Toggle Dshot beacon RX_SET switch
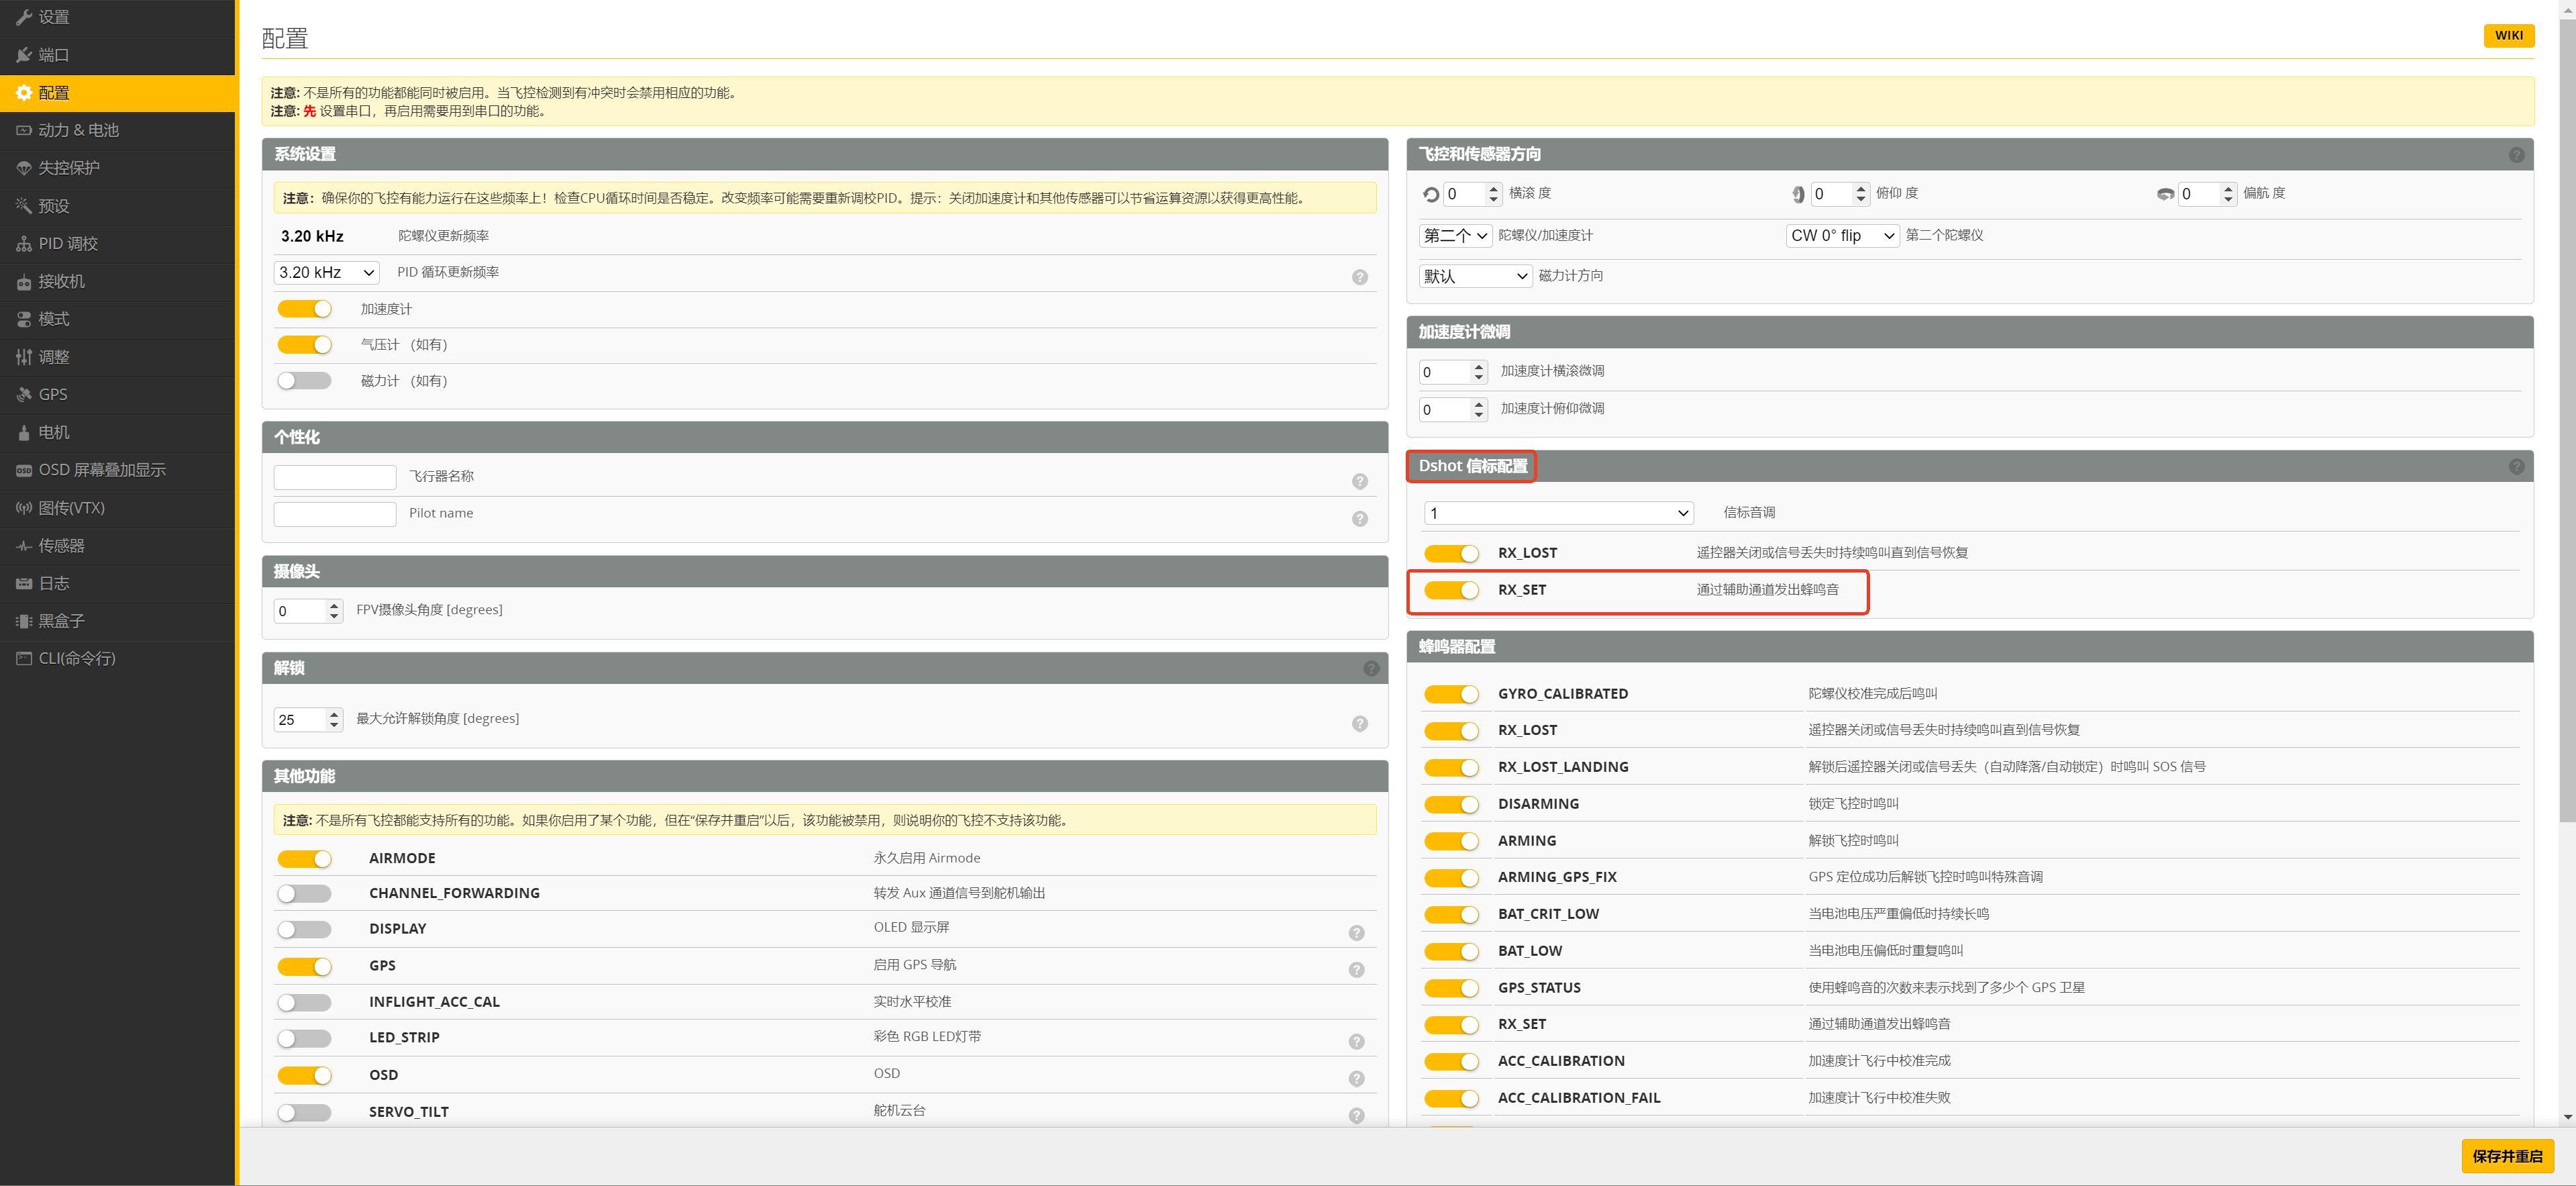The height and width of the screenshot is (1186, 2576). click(x=1451, y=590)
